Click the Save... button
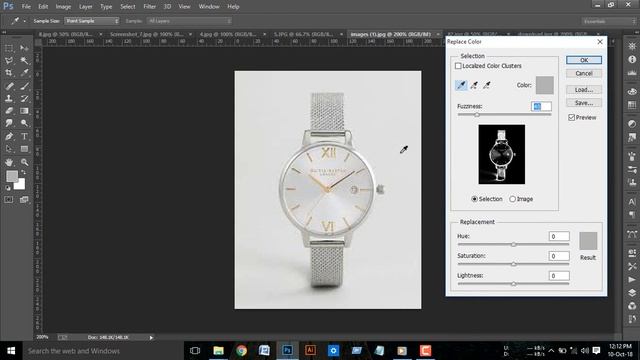The height and width of the screenshot is (360, 640). [584, 103]
